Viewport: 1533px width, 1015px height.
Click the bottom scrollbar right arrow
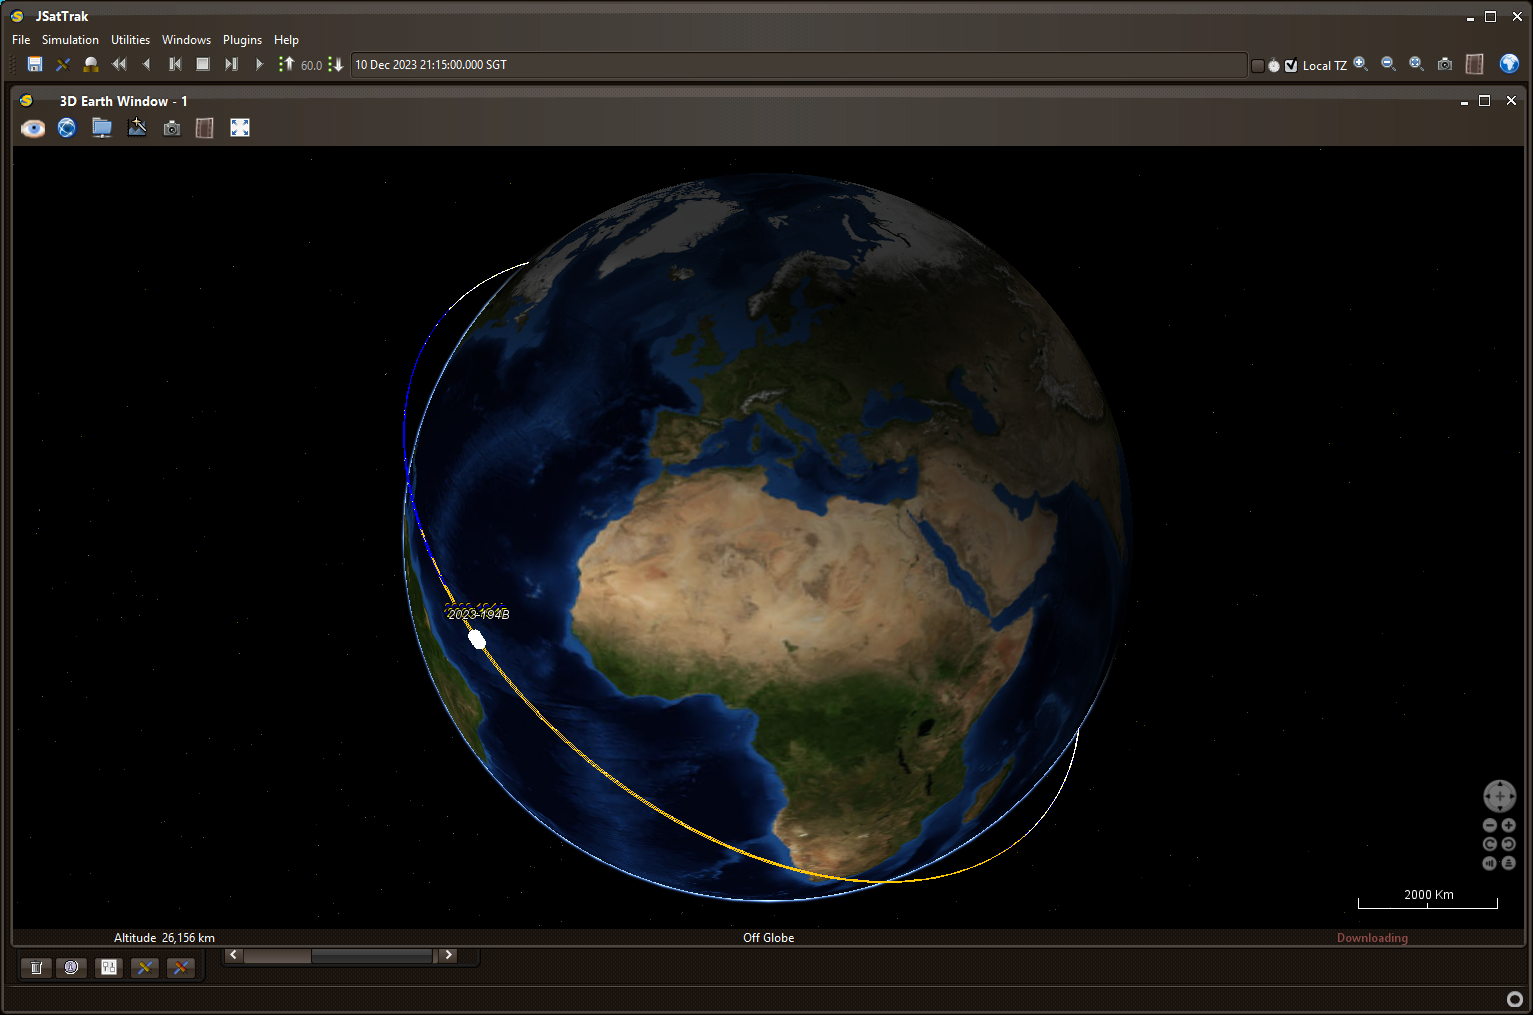(449, 955)
